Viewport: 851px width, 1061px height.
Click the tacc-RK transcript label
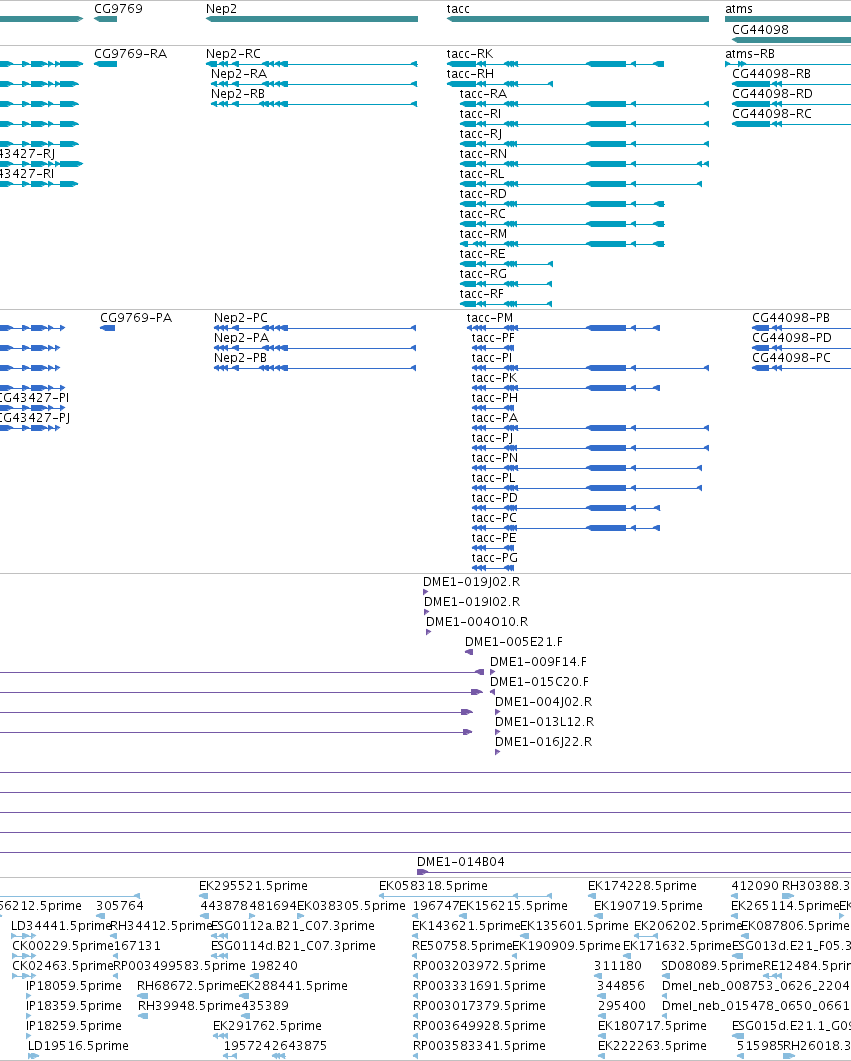coord(470,53)
